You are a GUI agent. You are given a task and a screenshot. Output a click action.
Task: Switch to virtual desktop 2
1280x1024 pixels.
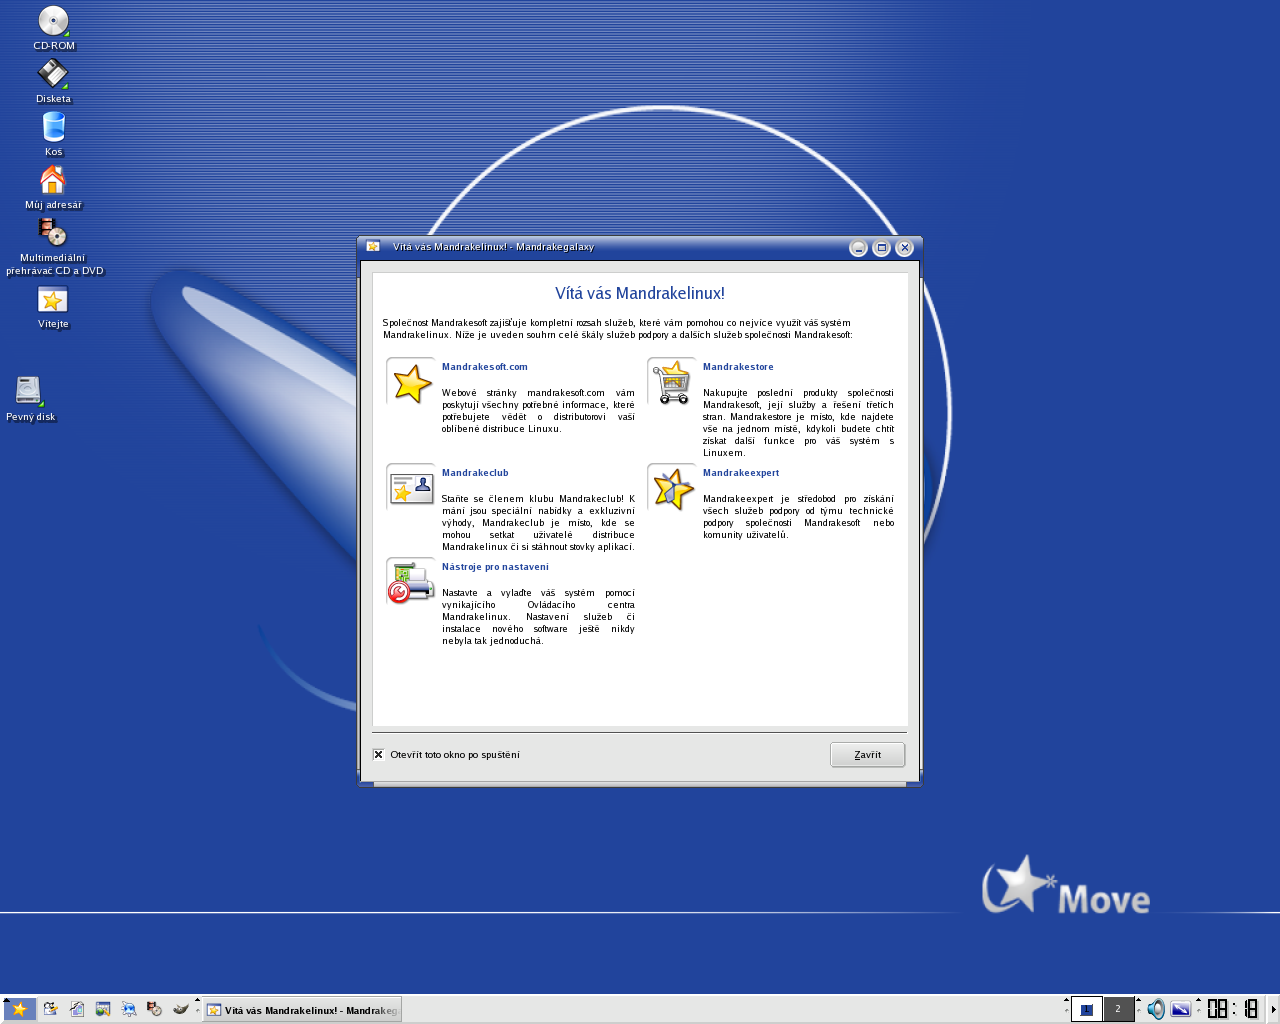(x=1118, y=1009)
